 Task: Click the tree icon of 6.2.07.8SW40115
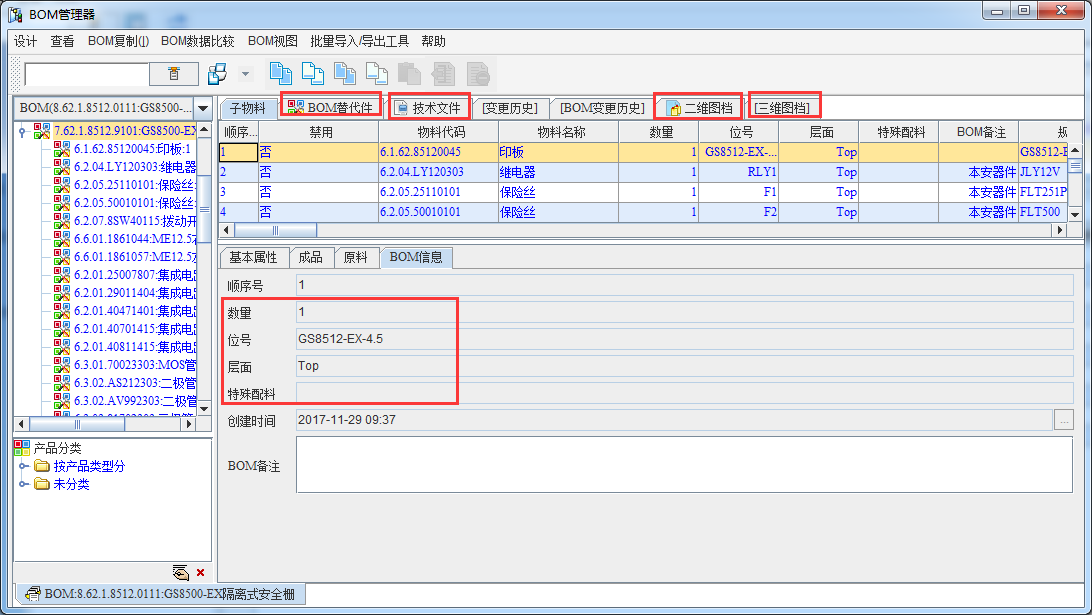click(62, 221)
